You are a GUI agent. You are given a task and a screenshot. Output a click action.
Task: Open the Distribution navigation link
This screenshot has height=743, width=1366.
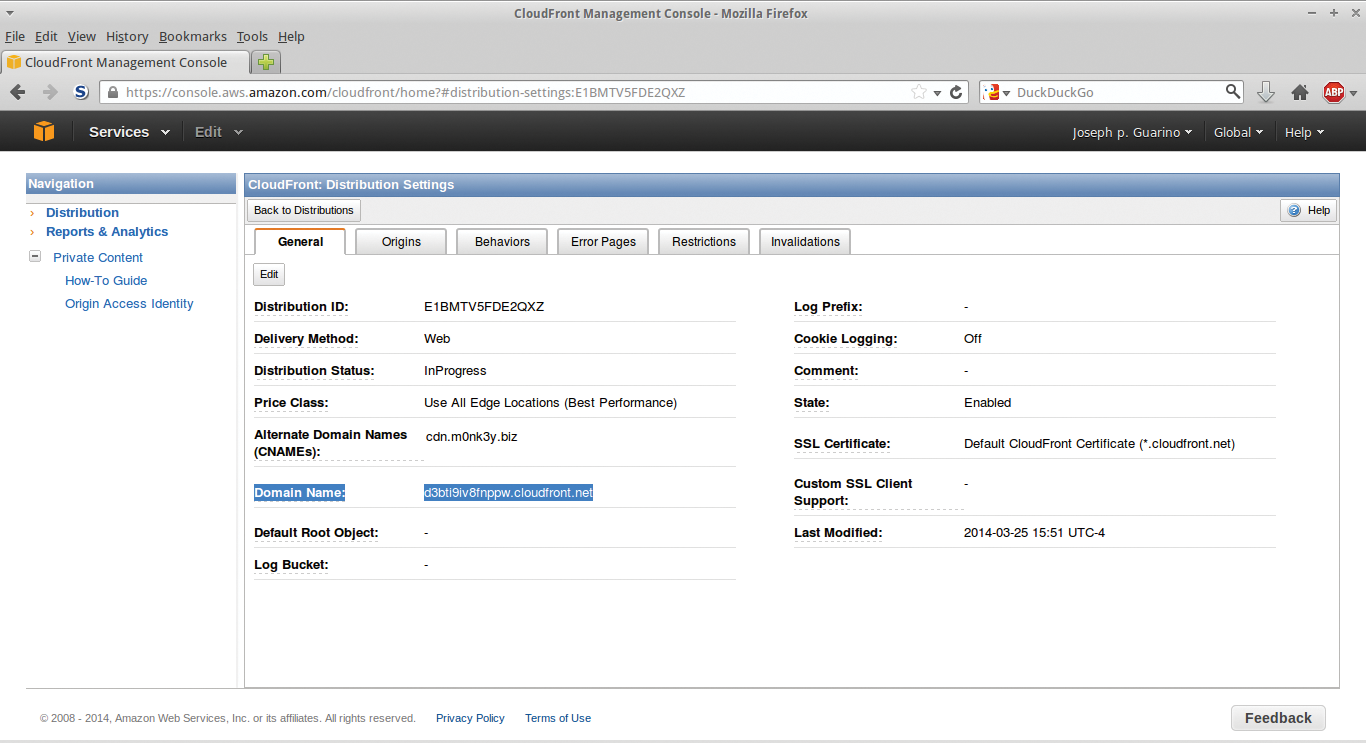pyautogui.click(x=82, y=213)
